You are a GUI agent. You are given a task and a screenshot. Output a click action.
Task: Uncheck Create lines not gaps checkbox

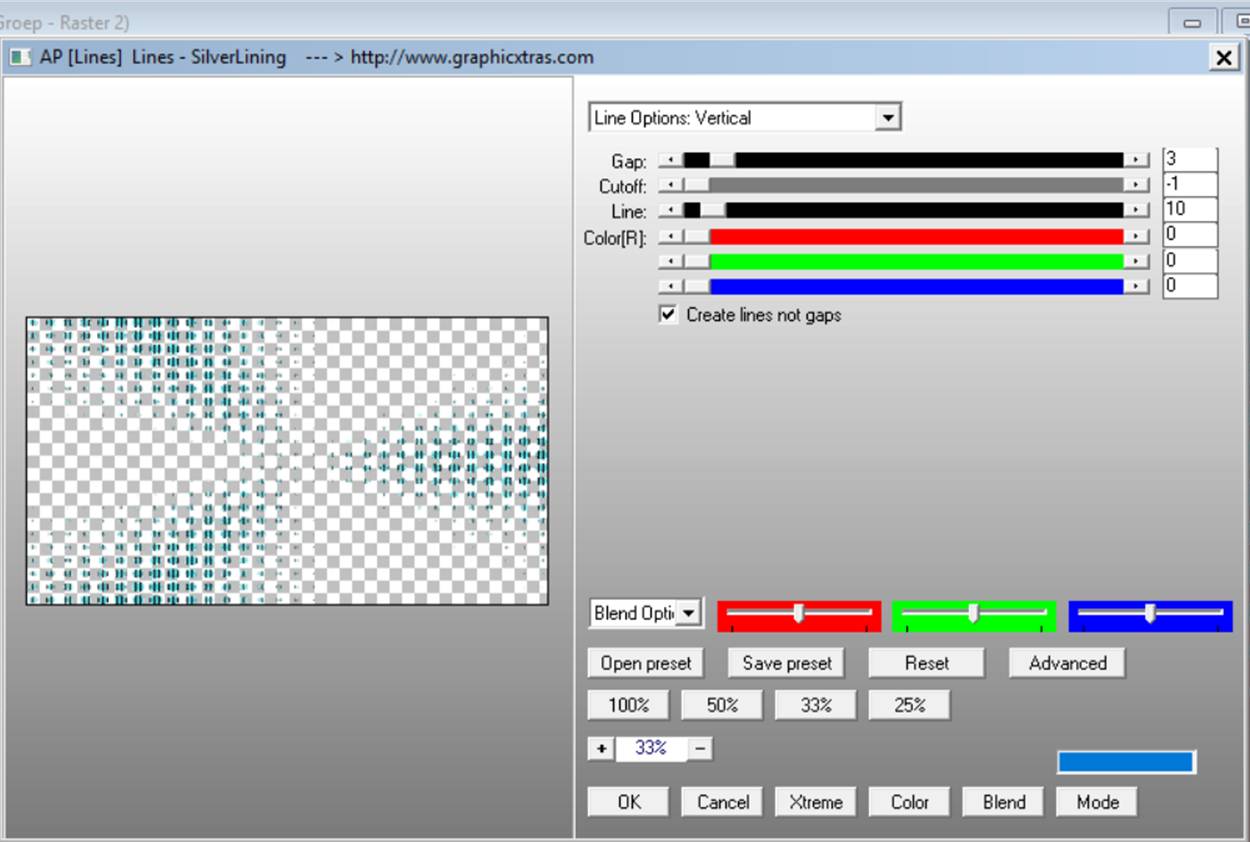pos(668,314)
